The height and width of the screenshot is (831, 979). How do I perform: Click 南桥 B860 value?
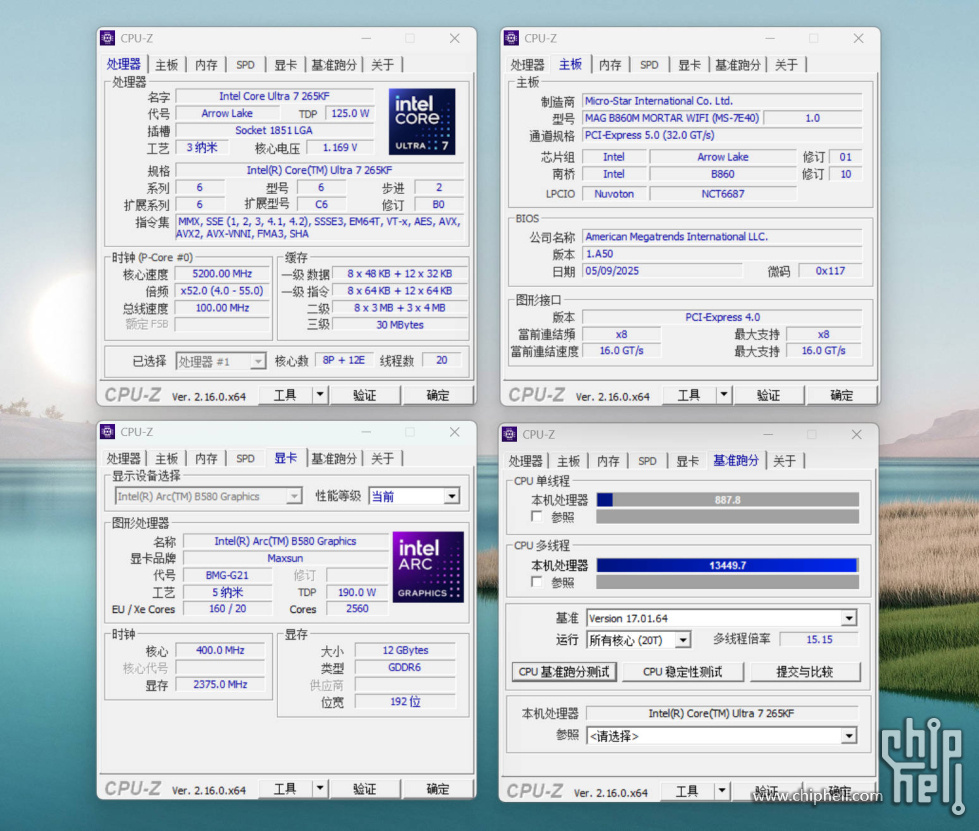click(722, 174)
